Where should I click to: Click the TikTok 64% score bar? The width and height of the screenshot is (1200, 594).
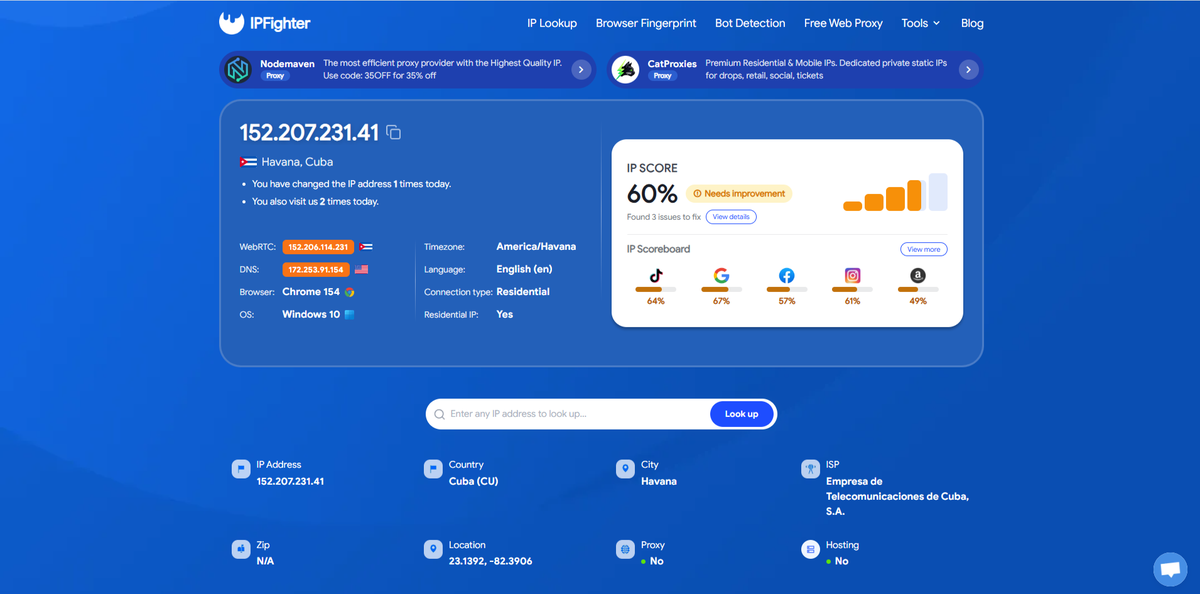[656, 290]
